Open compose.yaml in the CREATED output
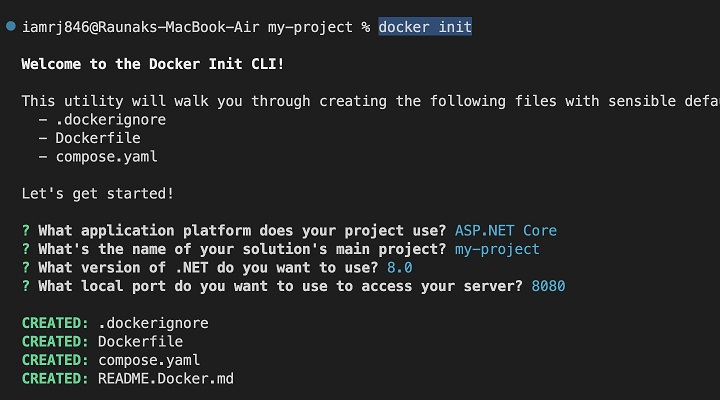This screenshot has height=400, width=720. (149, 360)
